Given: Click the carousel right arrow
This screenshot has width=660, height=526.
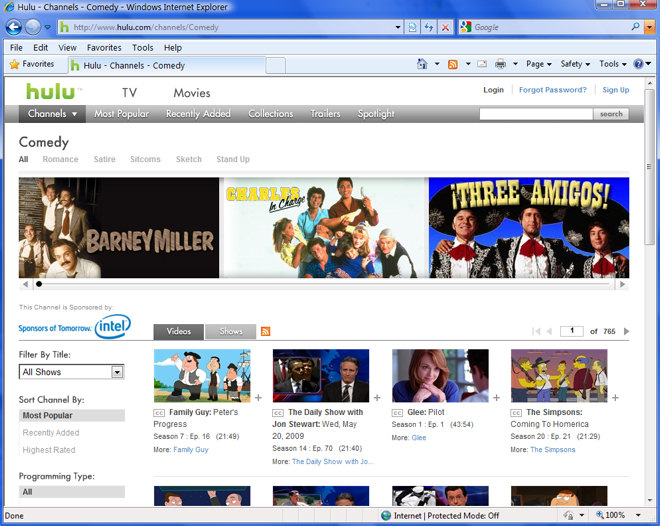Looking at the screenshot, I should pos(622,284).
